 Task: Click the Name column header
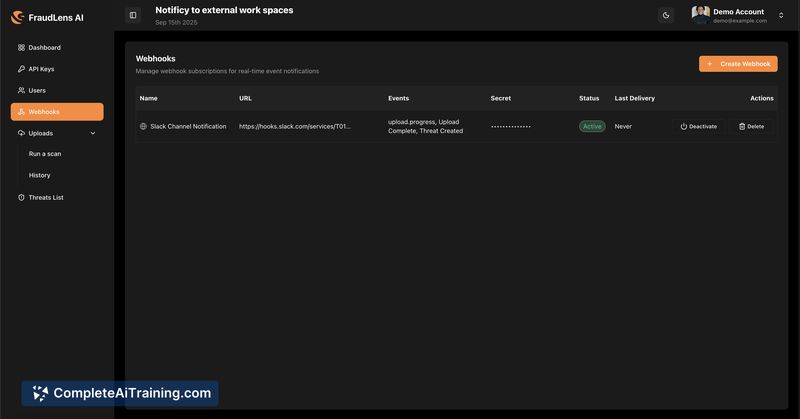point(148,98)
